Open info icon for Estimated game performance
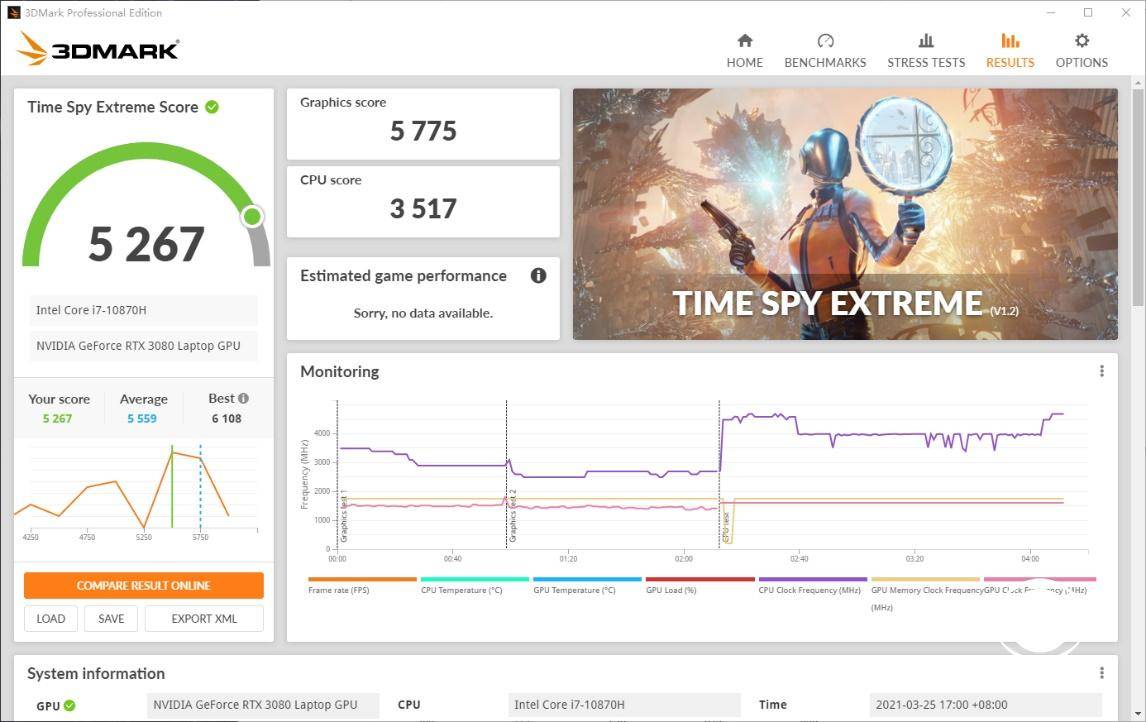 pos(539,276)
